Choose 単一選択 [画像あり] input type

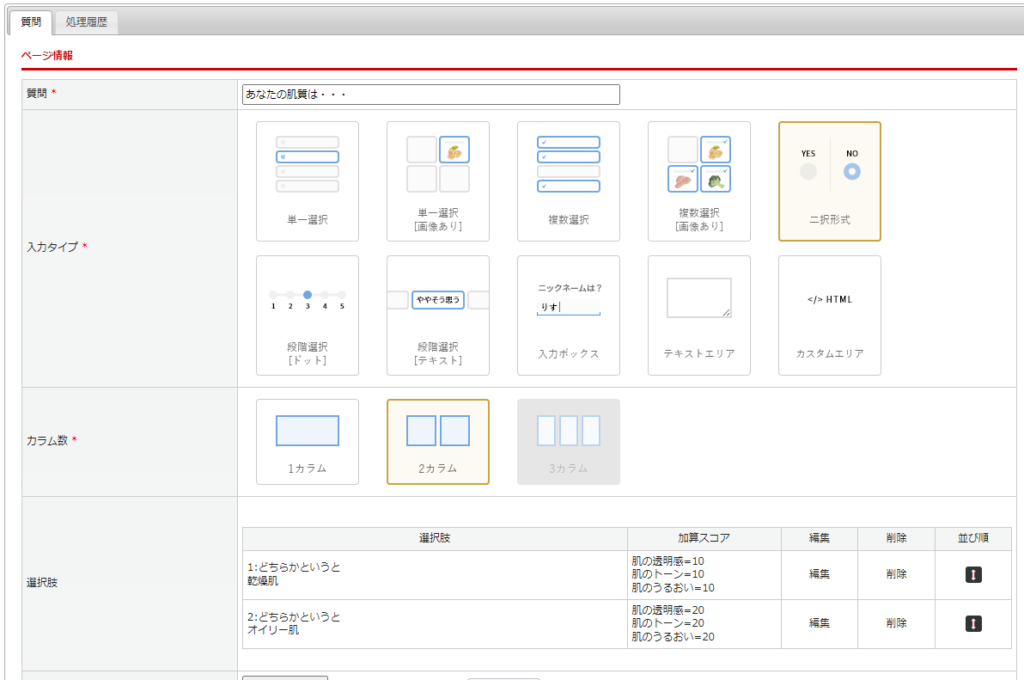[x=438, y=181]
